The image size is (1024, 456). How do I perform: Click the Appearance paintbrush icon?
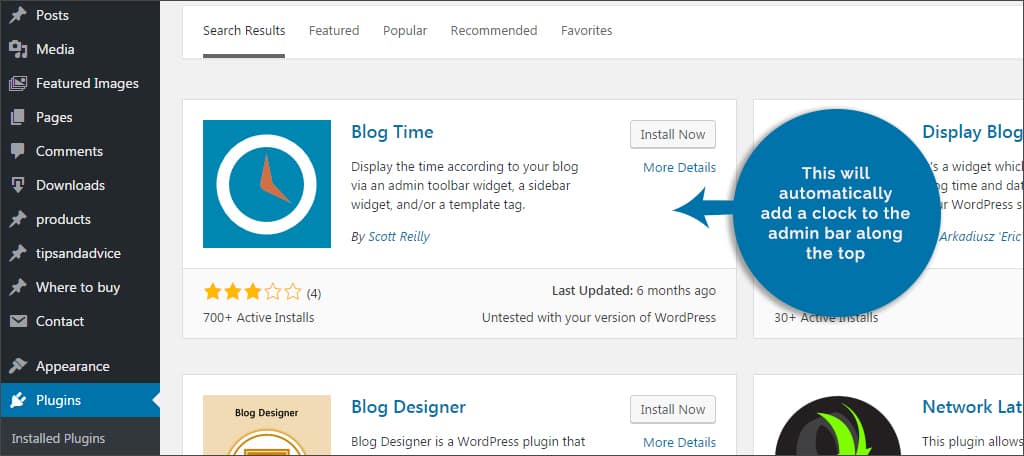pyautogui.click(x=18, y=366)
